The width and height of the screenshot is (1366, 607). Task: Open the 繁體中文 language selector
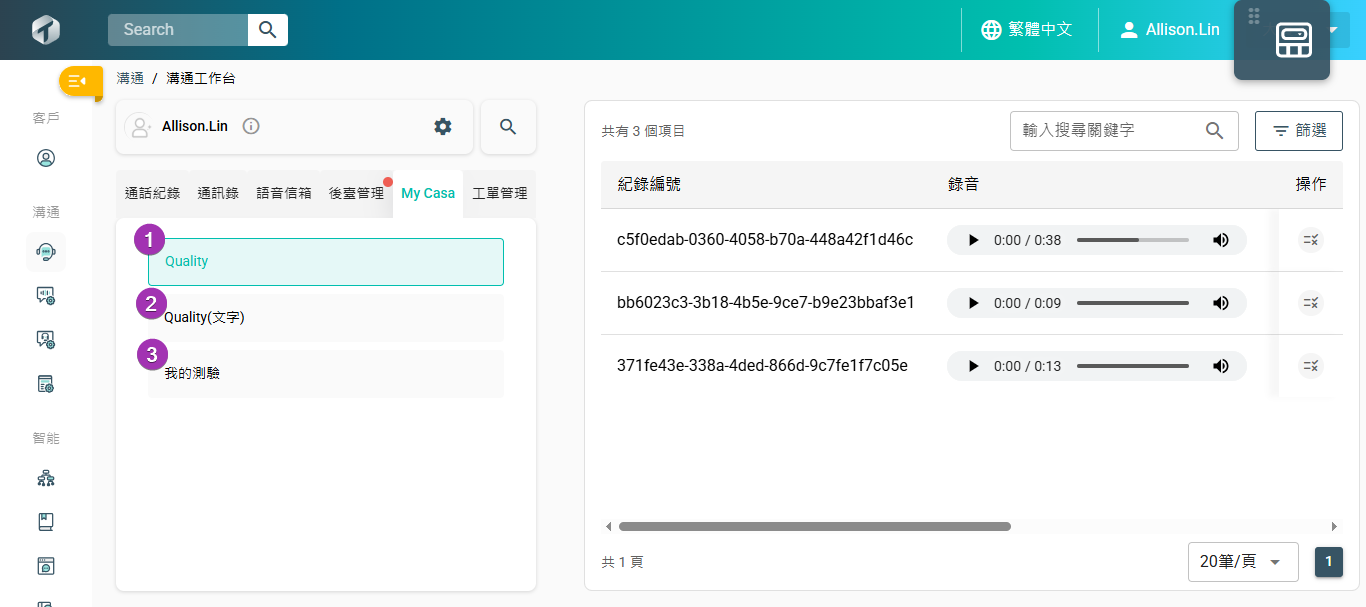(1027, 30)
